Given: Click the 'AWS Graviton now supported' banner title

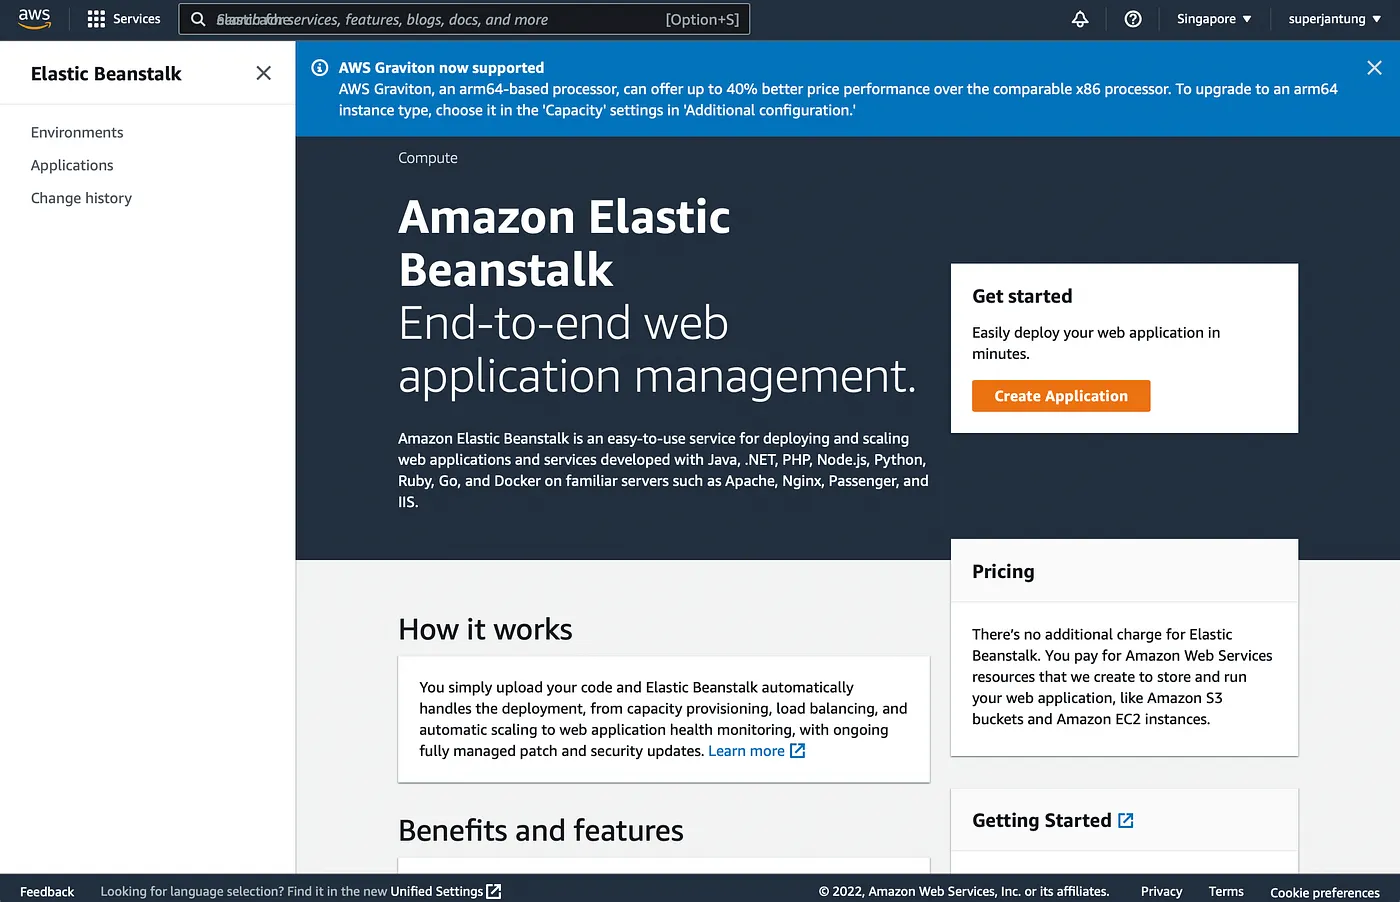Looking at the screenshot, I should 441,68.
